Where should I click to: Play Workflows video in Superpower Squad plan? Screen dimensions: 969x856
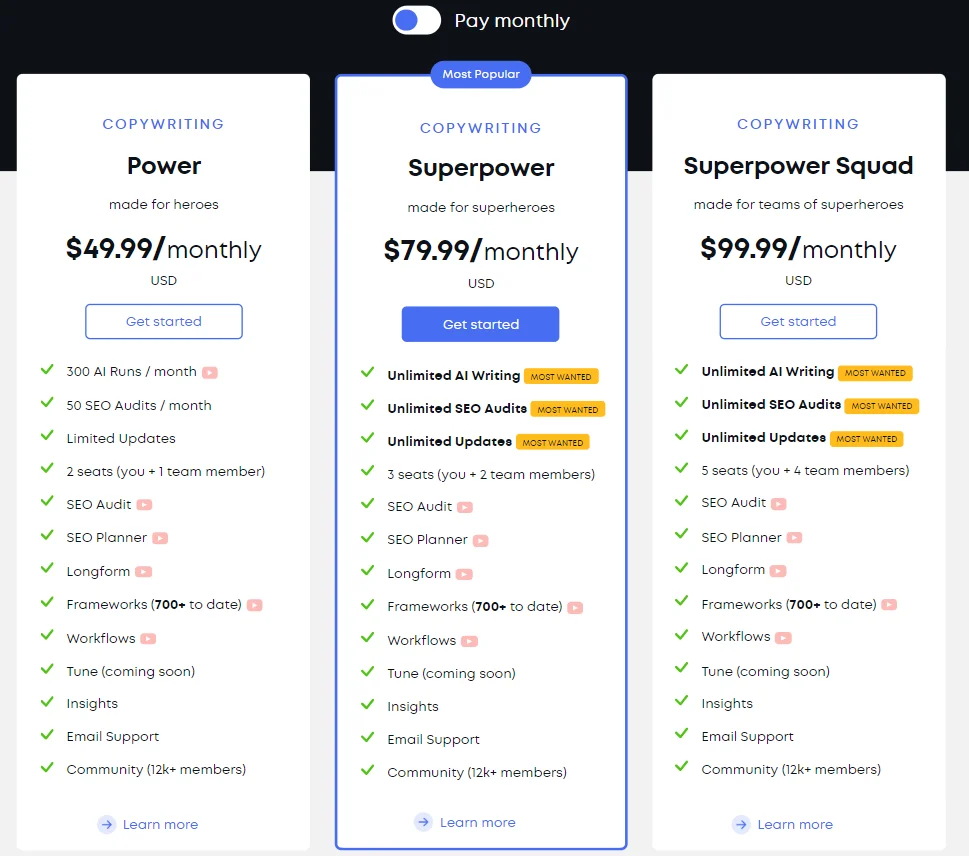(x=784, y=638)
